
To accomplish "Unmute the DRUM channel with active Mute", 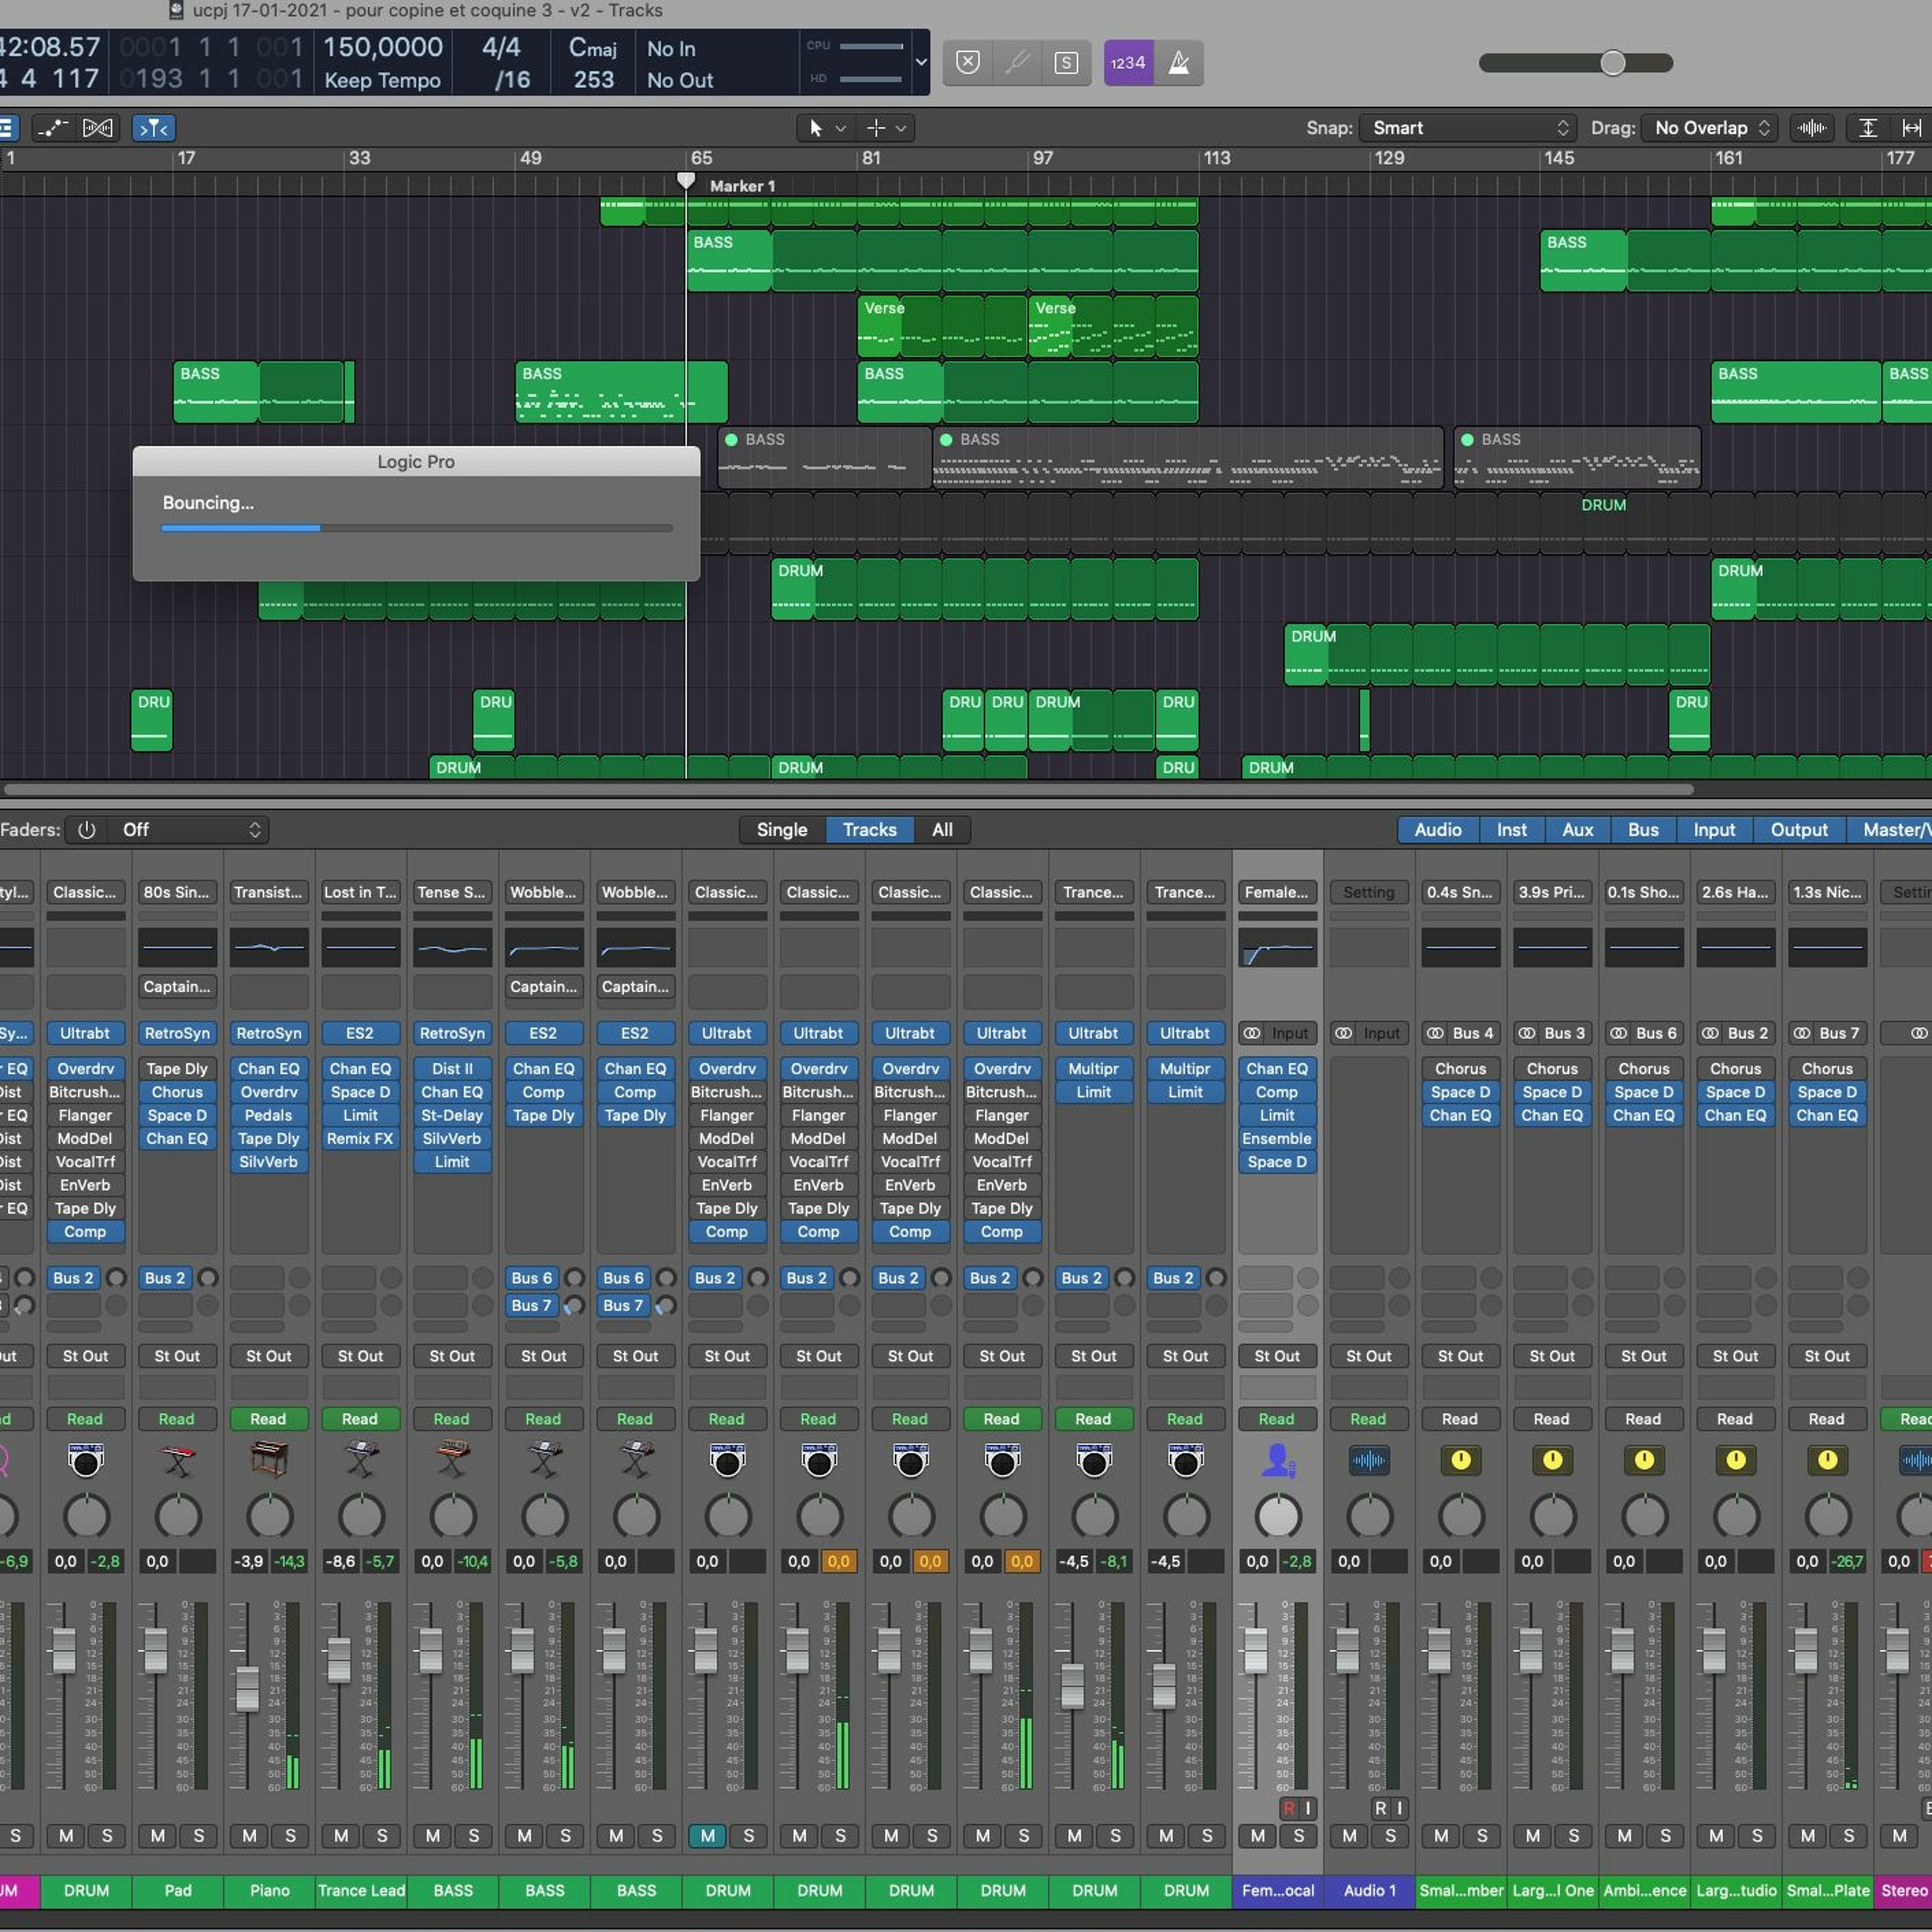I will point(707,1836).
